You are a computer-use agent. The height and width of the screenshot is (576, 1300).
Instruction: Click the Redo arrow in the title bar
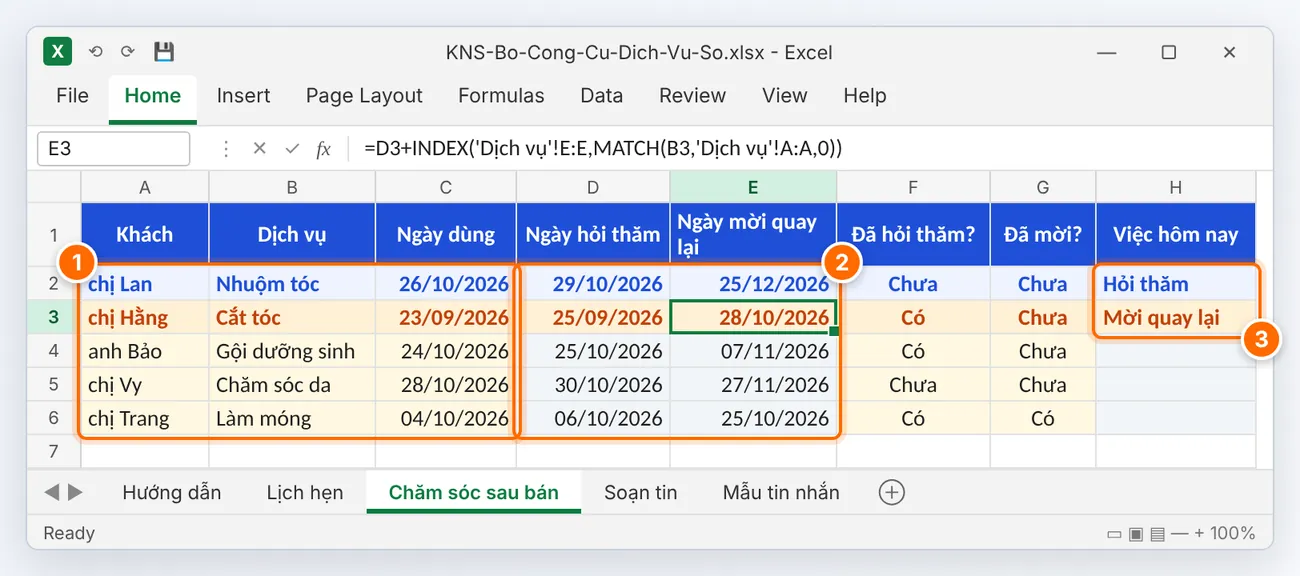[x=128, y=52]
